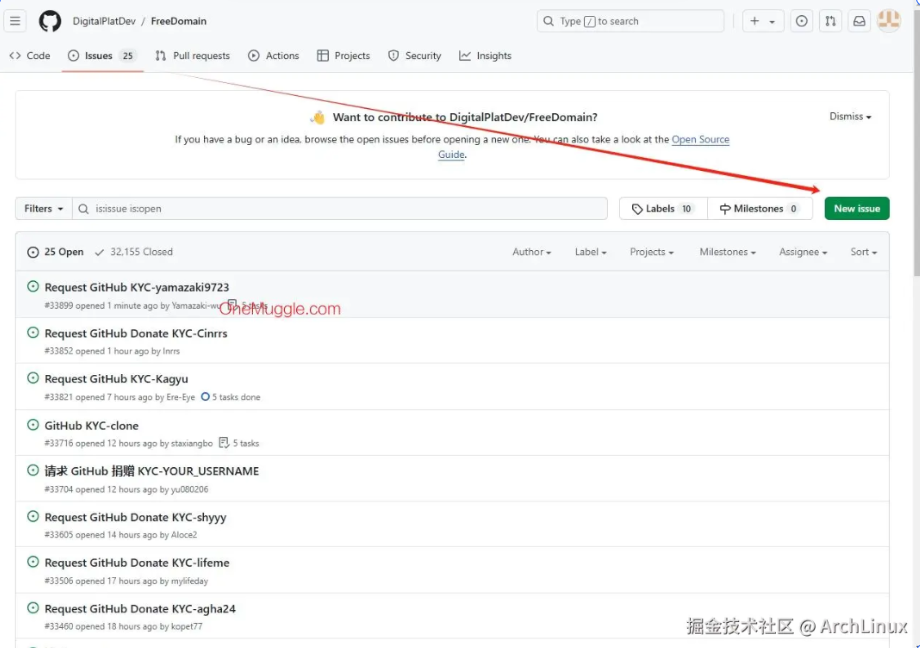Expand the Milestones filter dropdown in issue list header
920x648 pixels.
[x=728, y=252]
